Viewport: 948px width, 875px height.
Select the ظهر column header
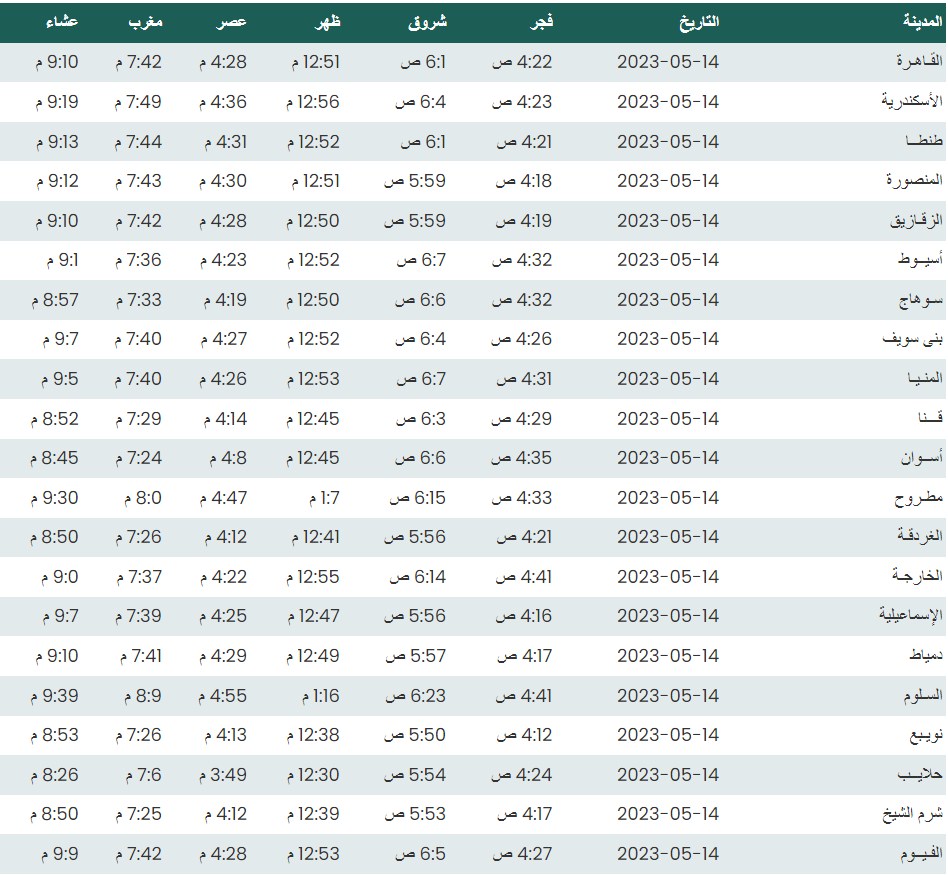click(x=328, y=21)
